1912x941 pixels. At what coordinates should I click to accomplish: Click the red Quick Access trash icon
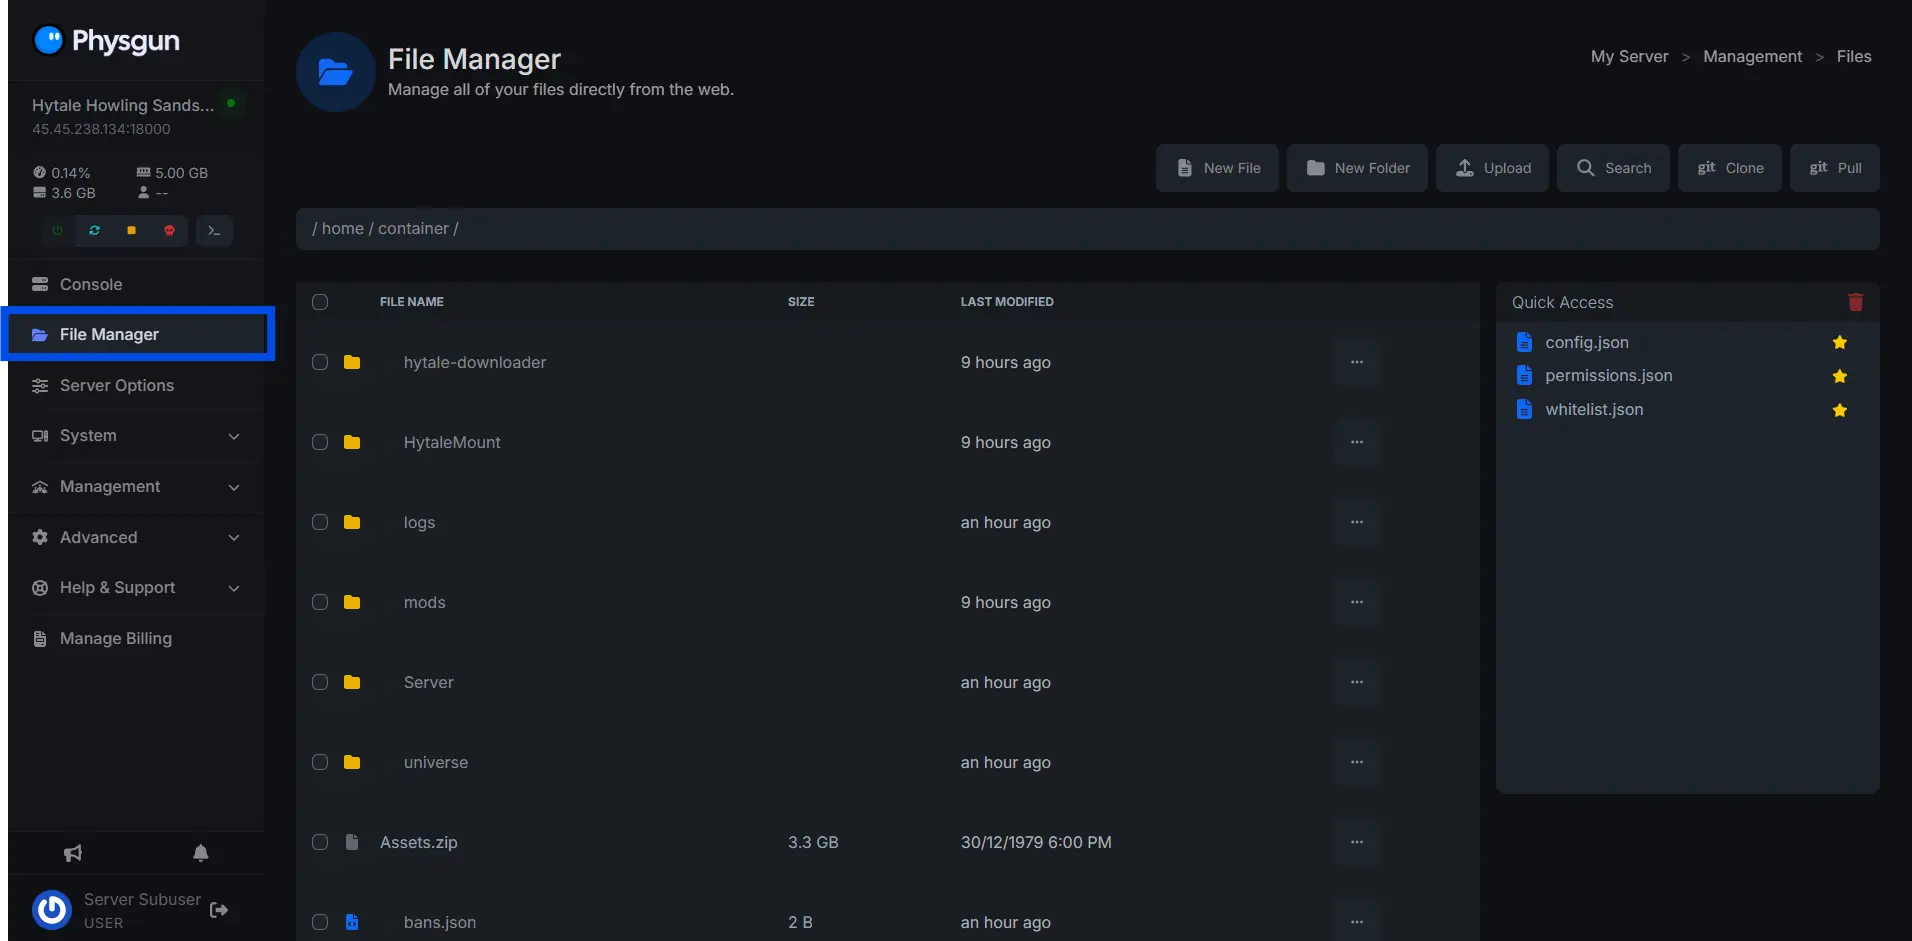pos(1855,302)
